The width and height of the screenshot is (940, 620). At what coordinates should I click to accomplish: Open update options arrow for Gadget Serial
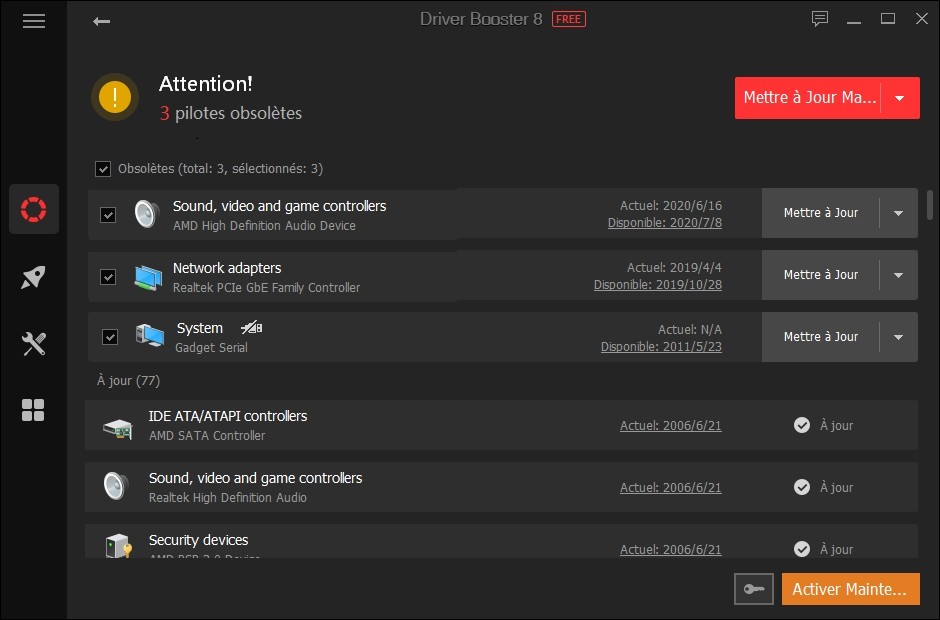click(x=899, y=337)
